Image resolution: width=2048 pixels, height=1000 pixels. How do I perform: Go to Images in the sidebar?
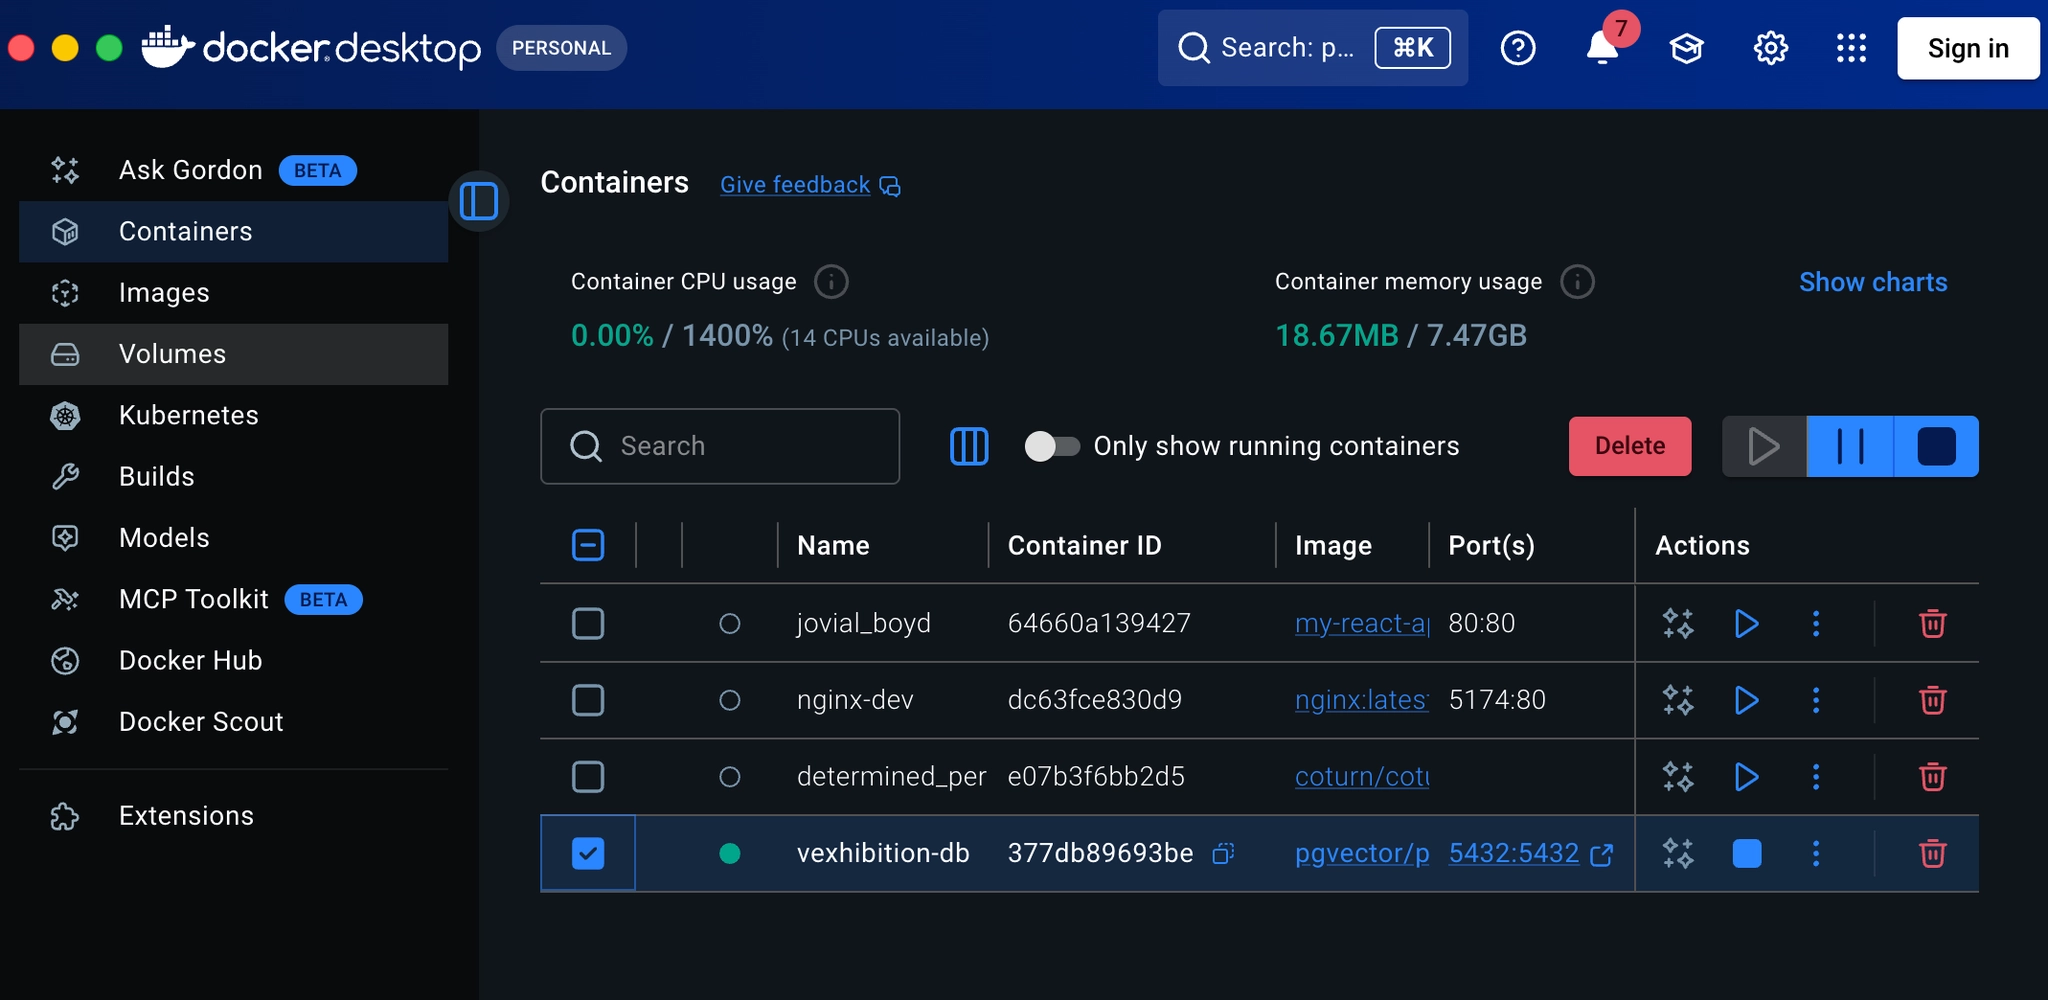click(164, 293)
